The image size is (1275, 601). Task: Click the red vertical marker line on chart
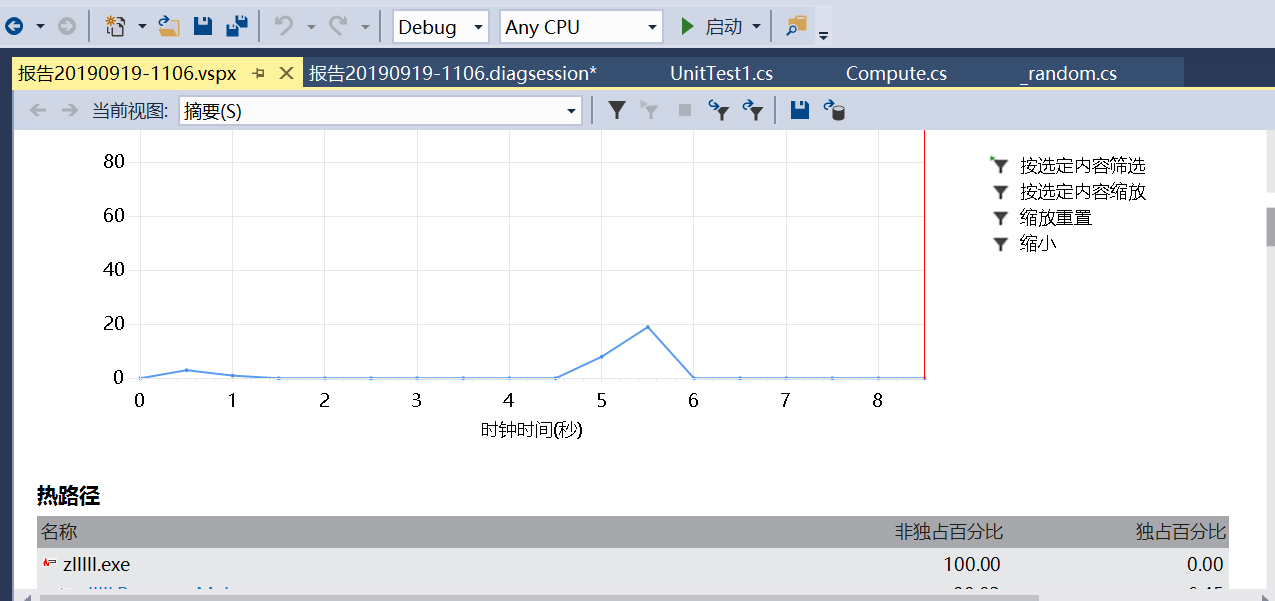click(x=925, y=254)
